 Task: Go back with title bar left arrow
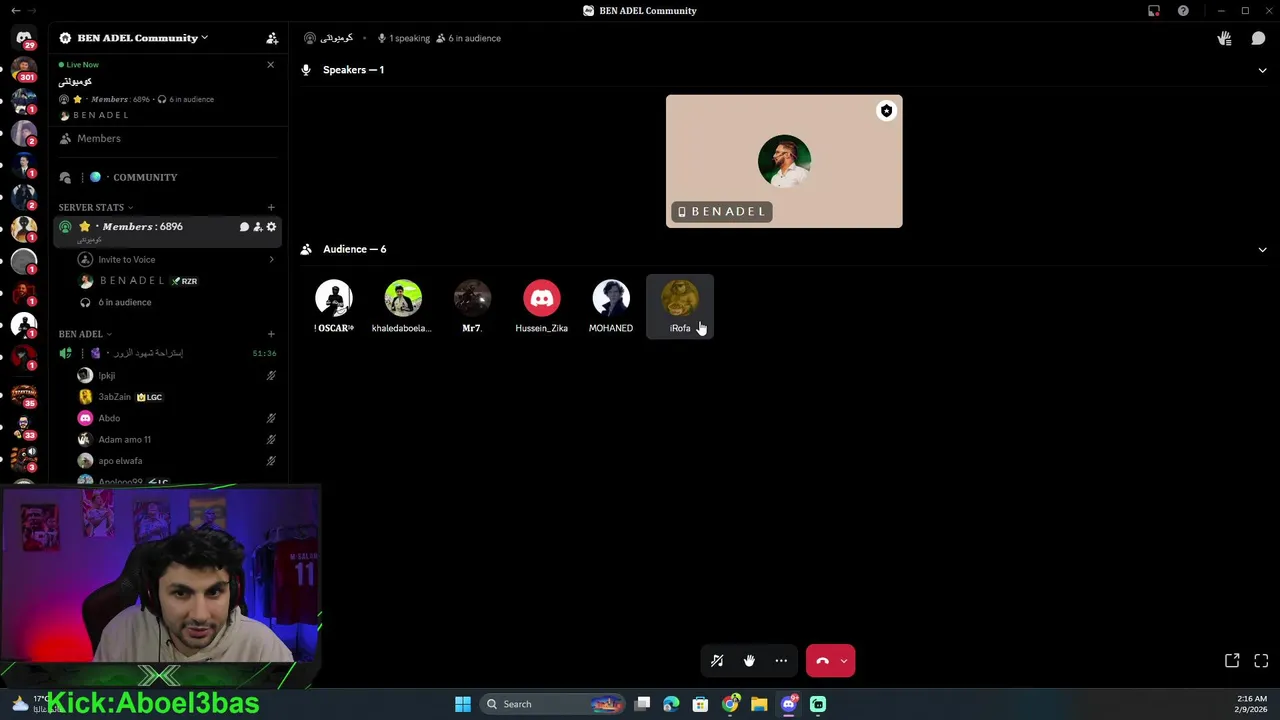15,11
